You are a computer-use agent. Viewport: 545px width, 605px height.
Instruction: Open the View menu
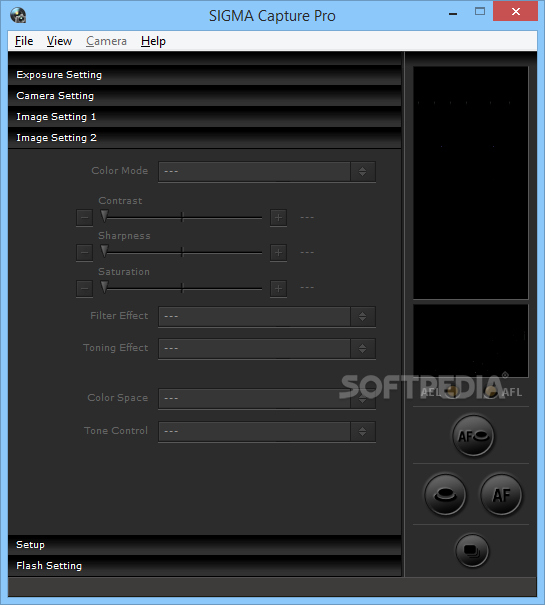point(59,41)
